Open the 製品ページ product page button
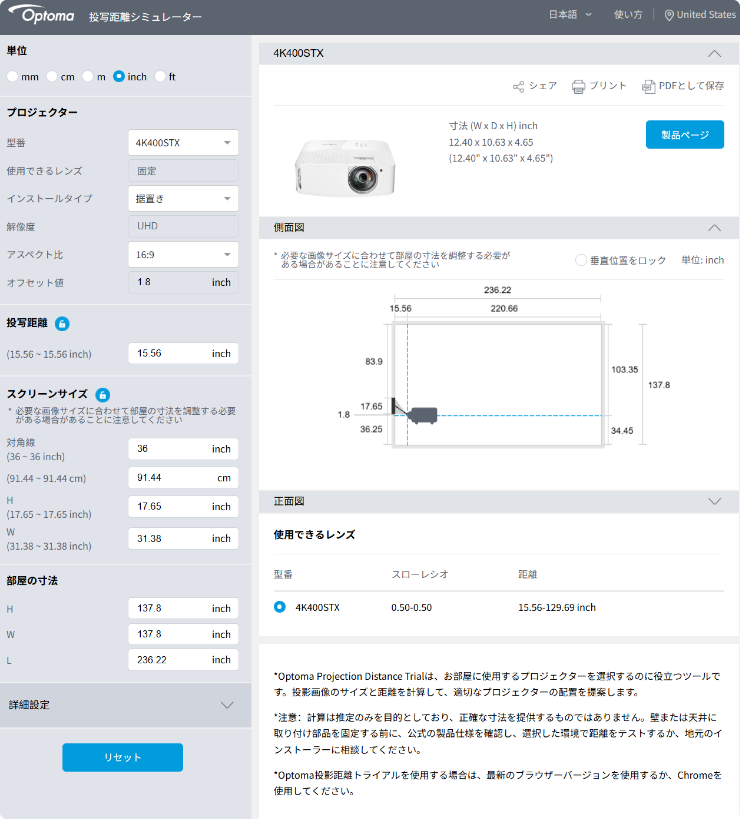The width and height of the screenshot is (740, 819). (685, 135)
